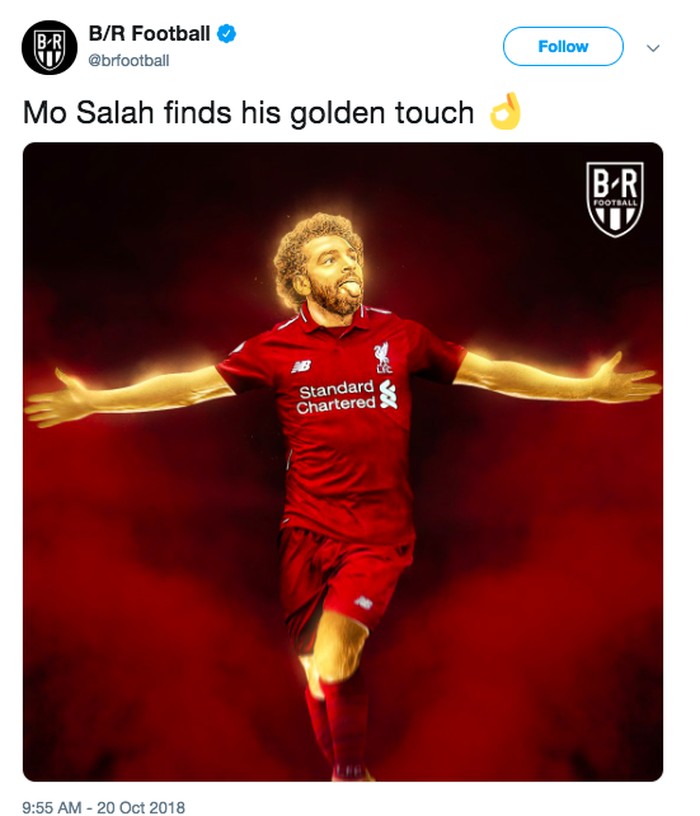Click the player's outstretched left-side hand
Screen dimensions: 700x816
56,399
